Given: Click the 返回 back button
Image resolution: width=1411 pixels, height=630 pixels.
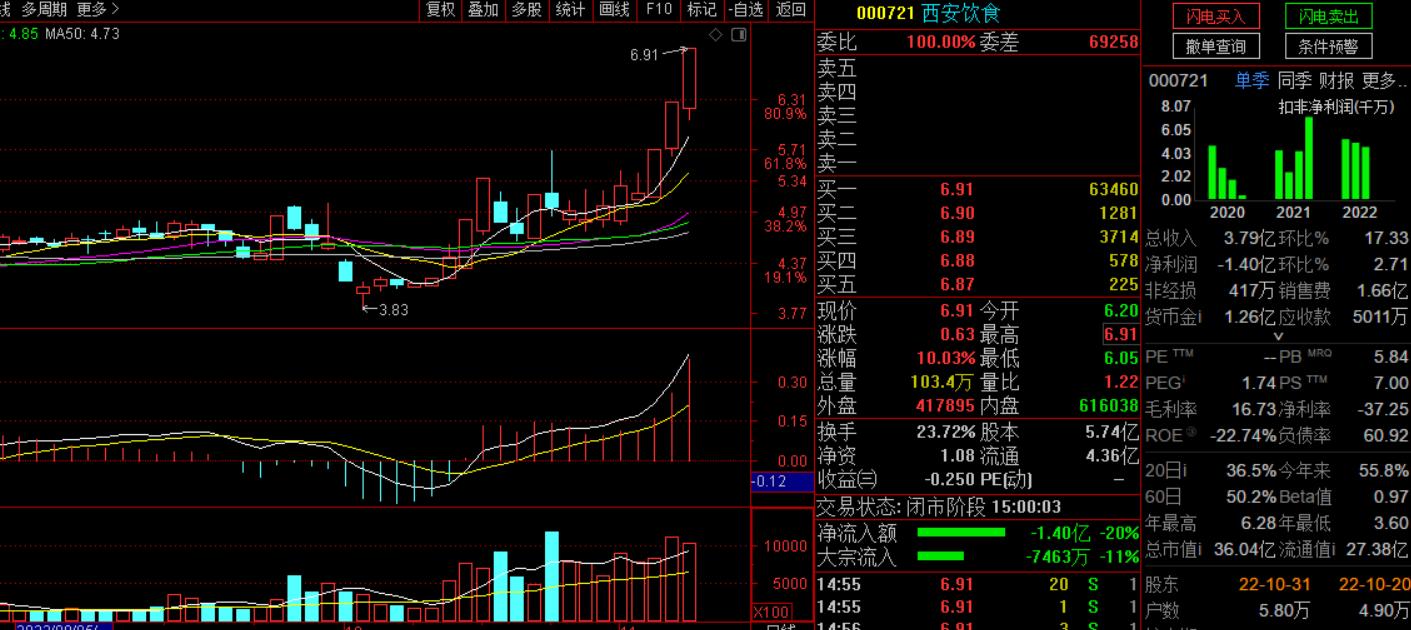Looking at the screenshot, I should [790, 10].
